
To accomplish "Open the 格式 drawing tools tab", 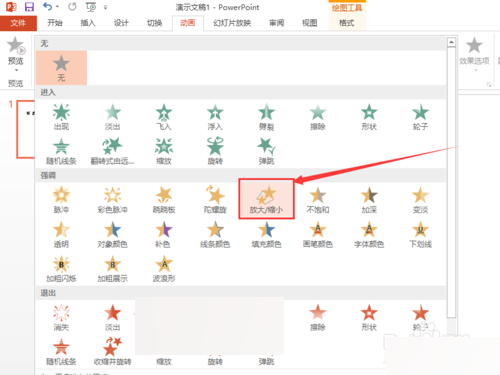I will pyautogui.click(x=347, y=23).
